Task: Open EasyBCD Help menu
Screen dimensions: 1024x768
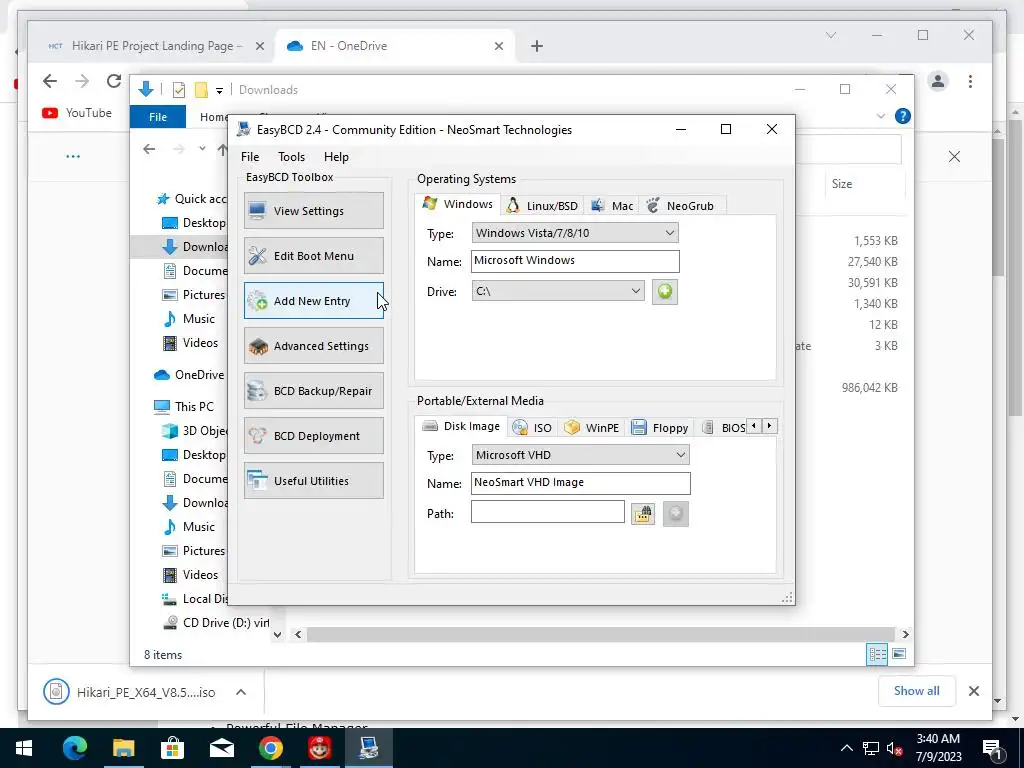Action: coord(336,157)
